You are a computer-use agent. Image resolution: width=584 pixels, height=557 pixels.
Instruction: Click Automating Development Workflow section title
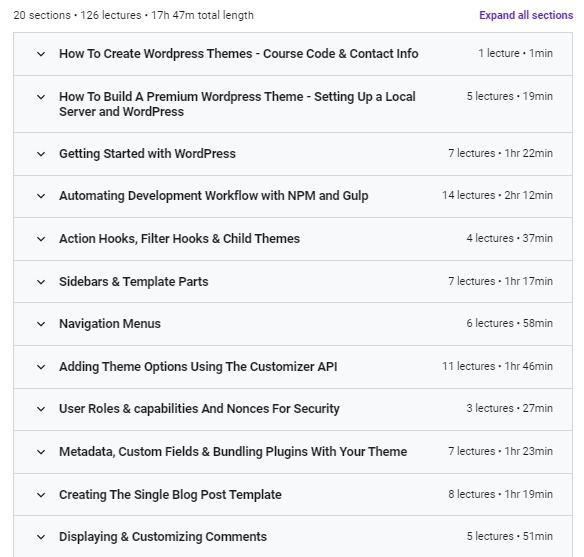[x=214, y=195]
